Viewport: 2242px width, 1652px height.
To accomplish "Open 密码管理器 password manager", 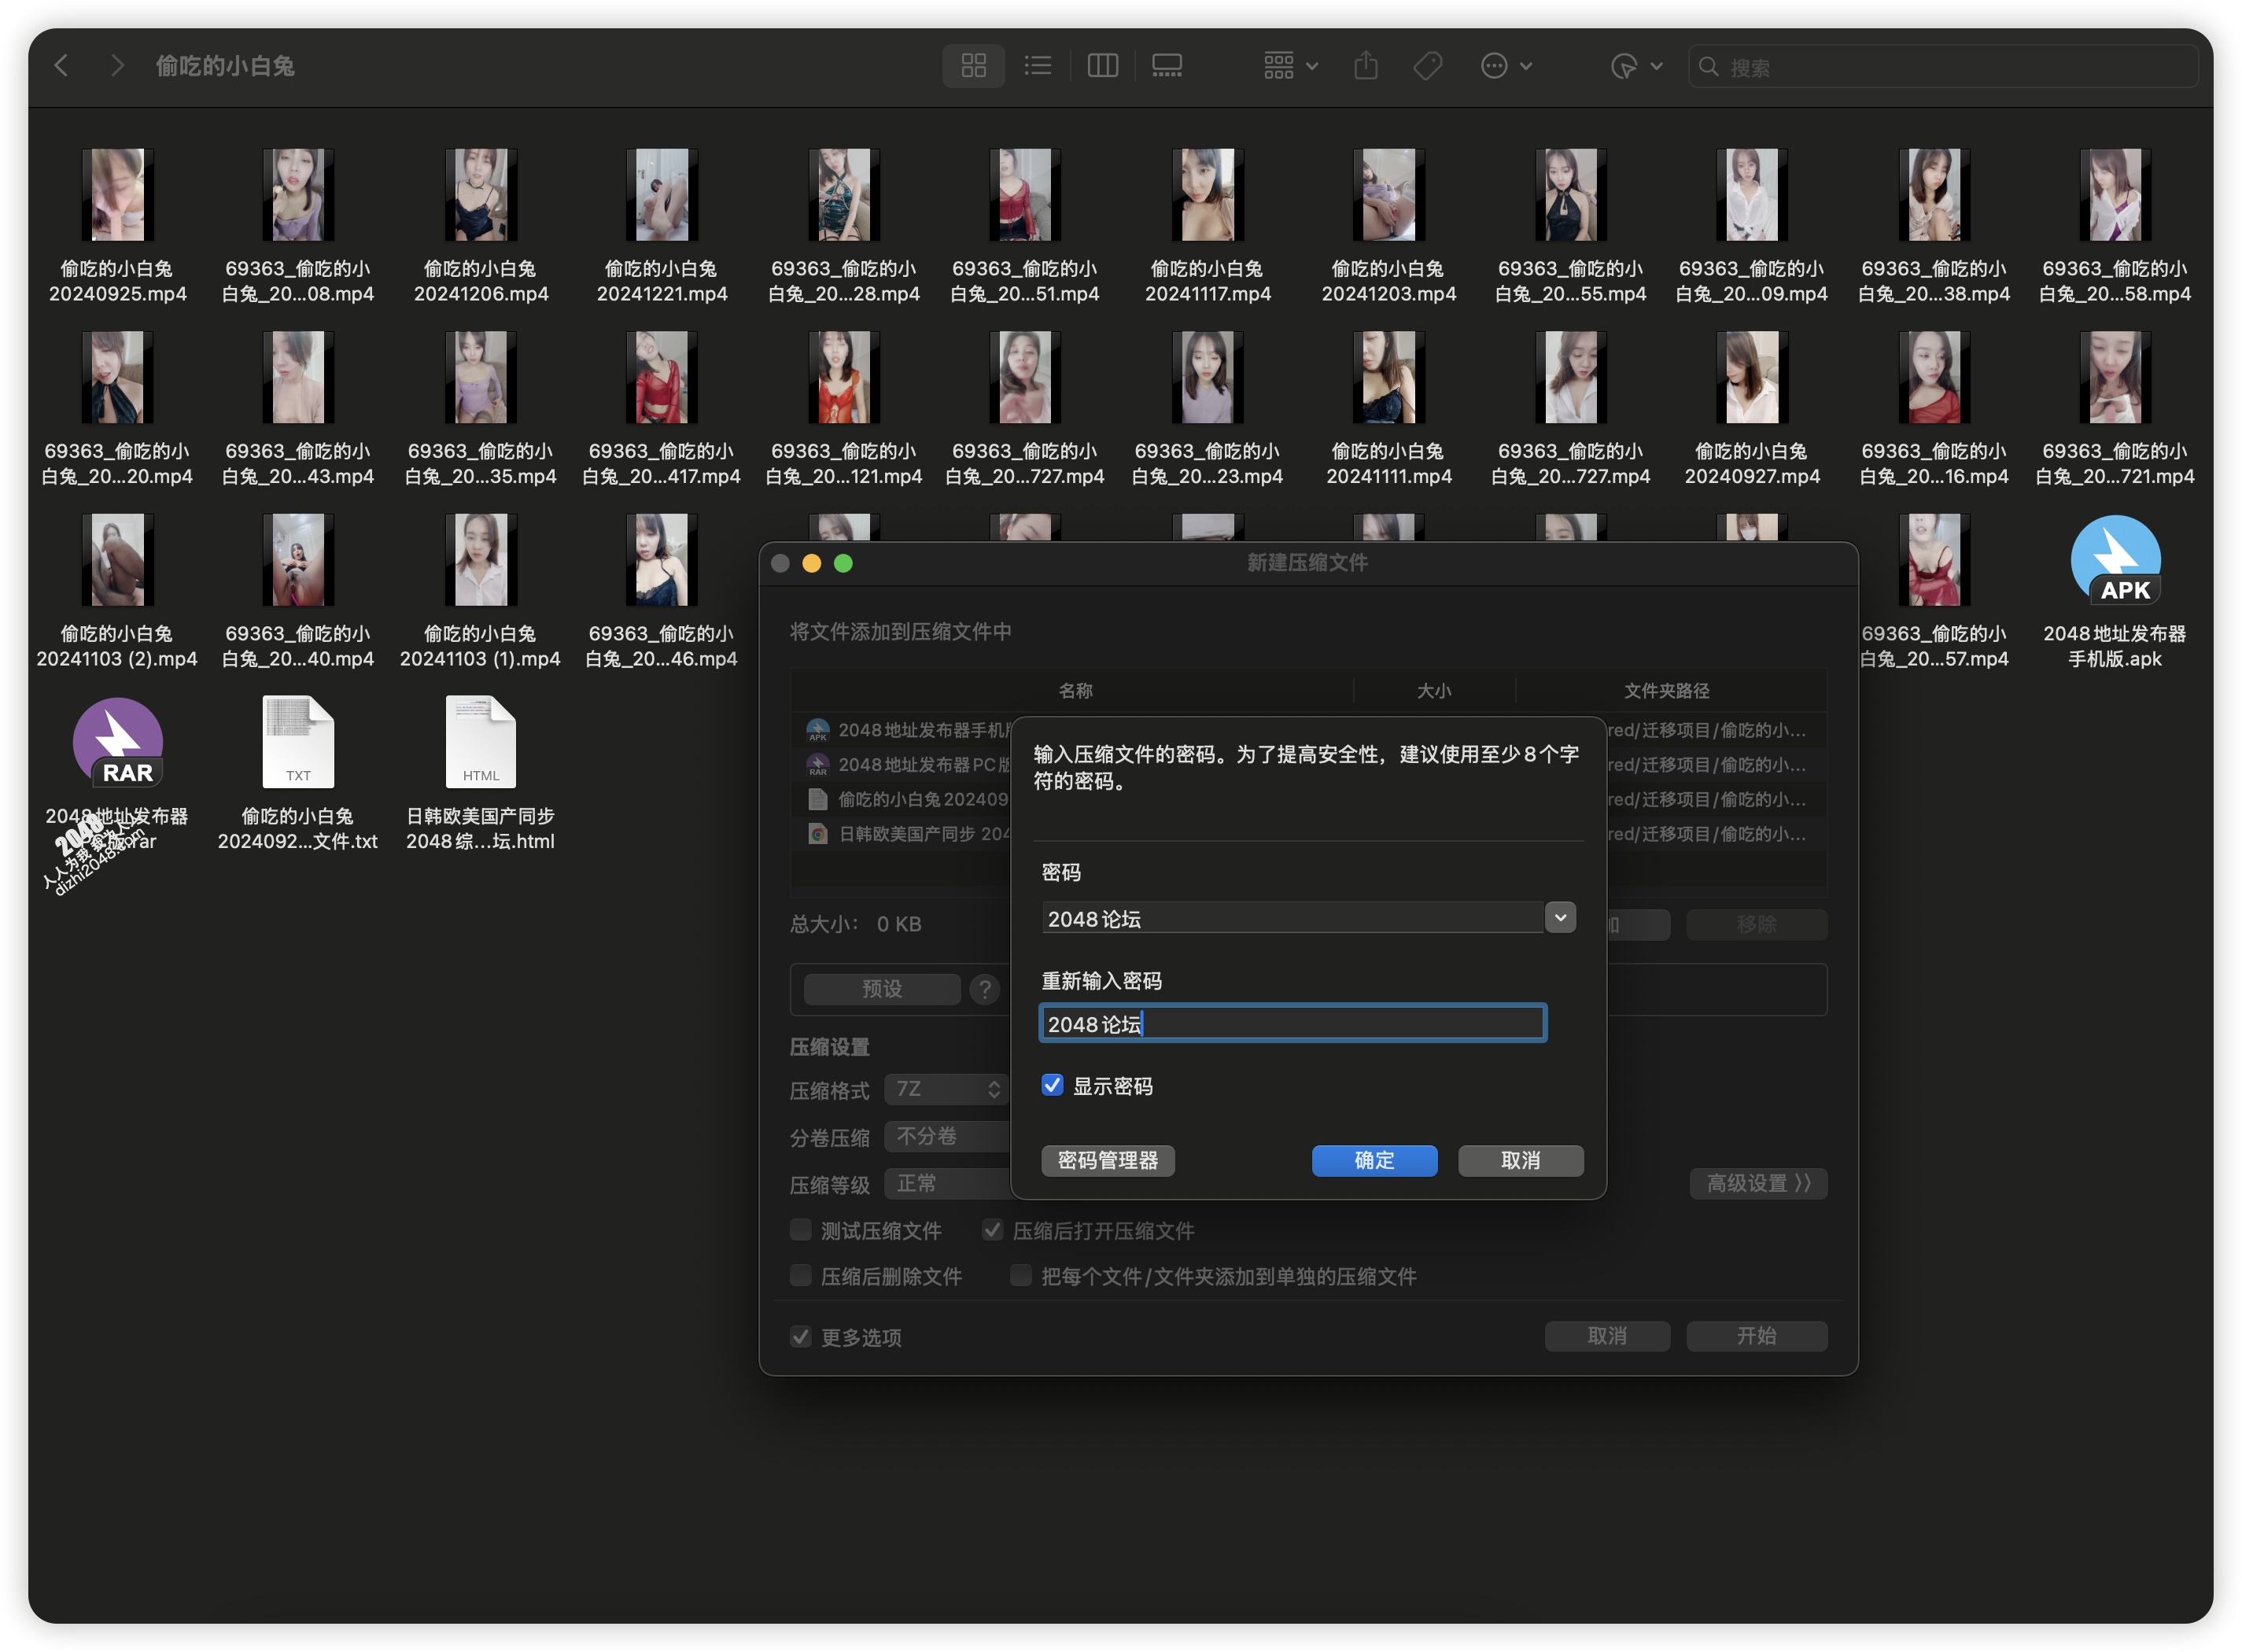I will pyautogui.click(x=1107, y=1160).
